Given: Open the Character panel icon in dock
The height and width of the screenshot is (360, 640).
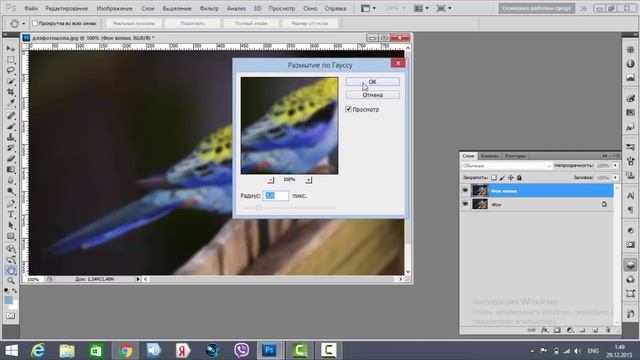Looking at the screenshot, I should point(630,196).
